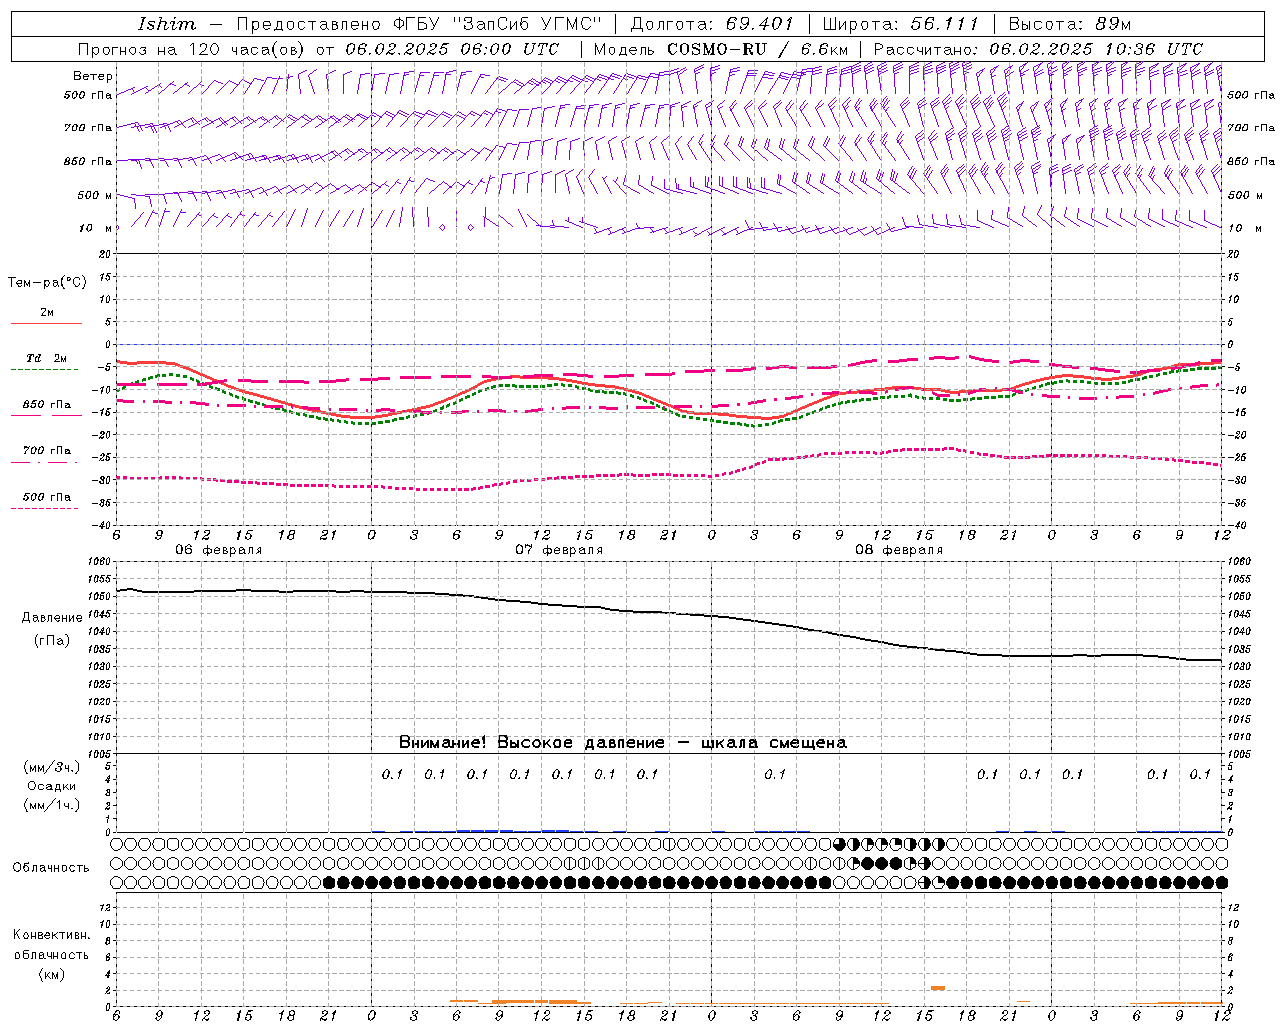This screenshot has height=1024, width=1280.
Task: Select the 10 м wind level label on left
Action: pyautogui.click(x=96, y=228)
